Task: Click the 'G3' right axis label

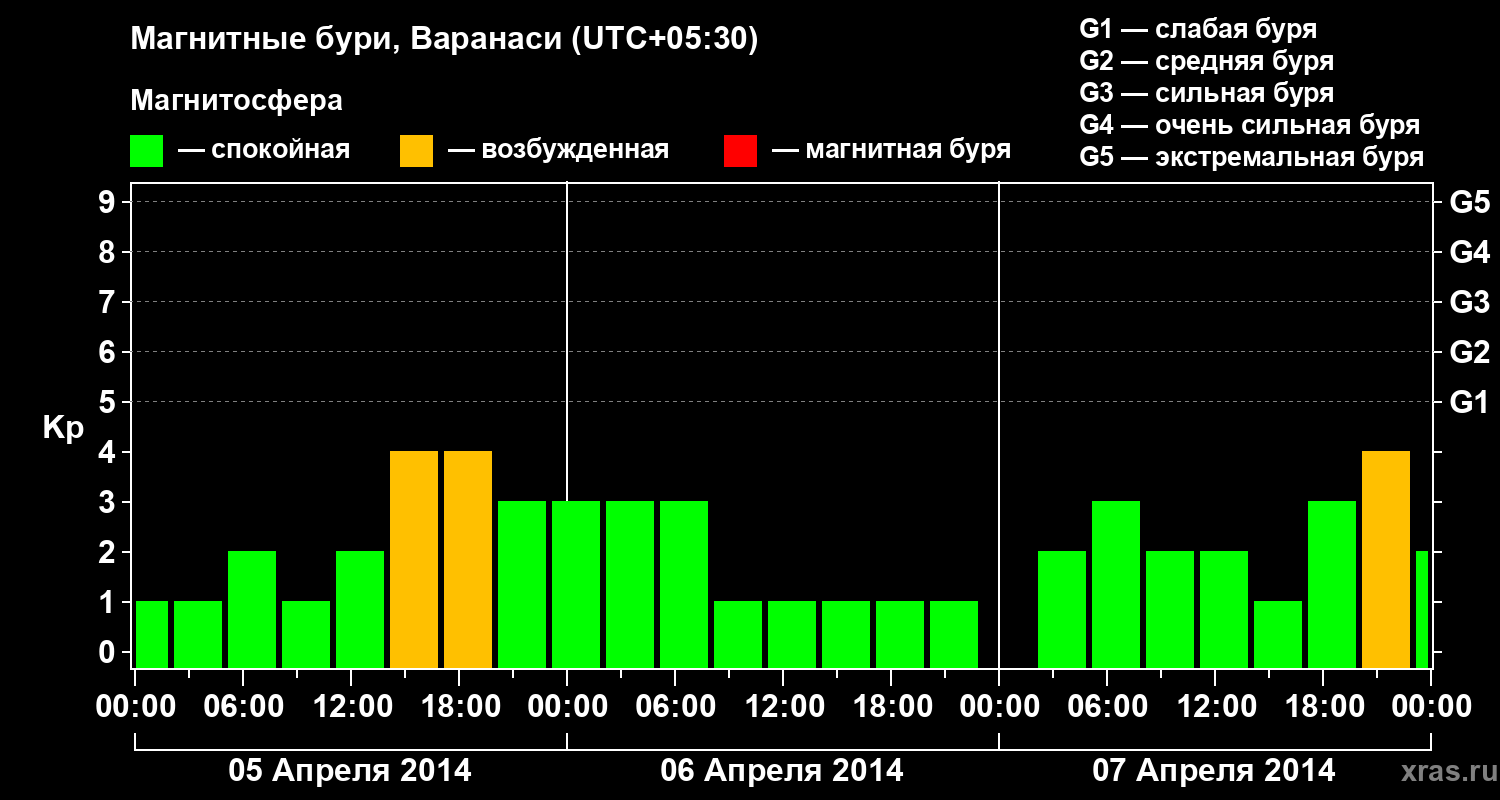Action: pyautogui.click(x=1470, y=302)
